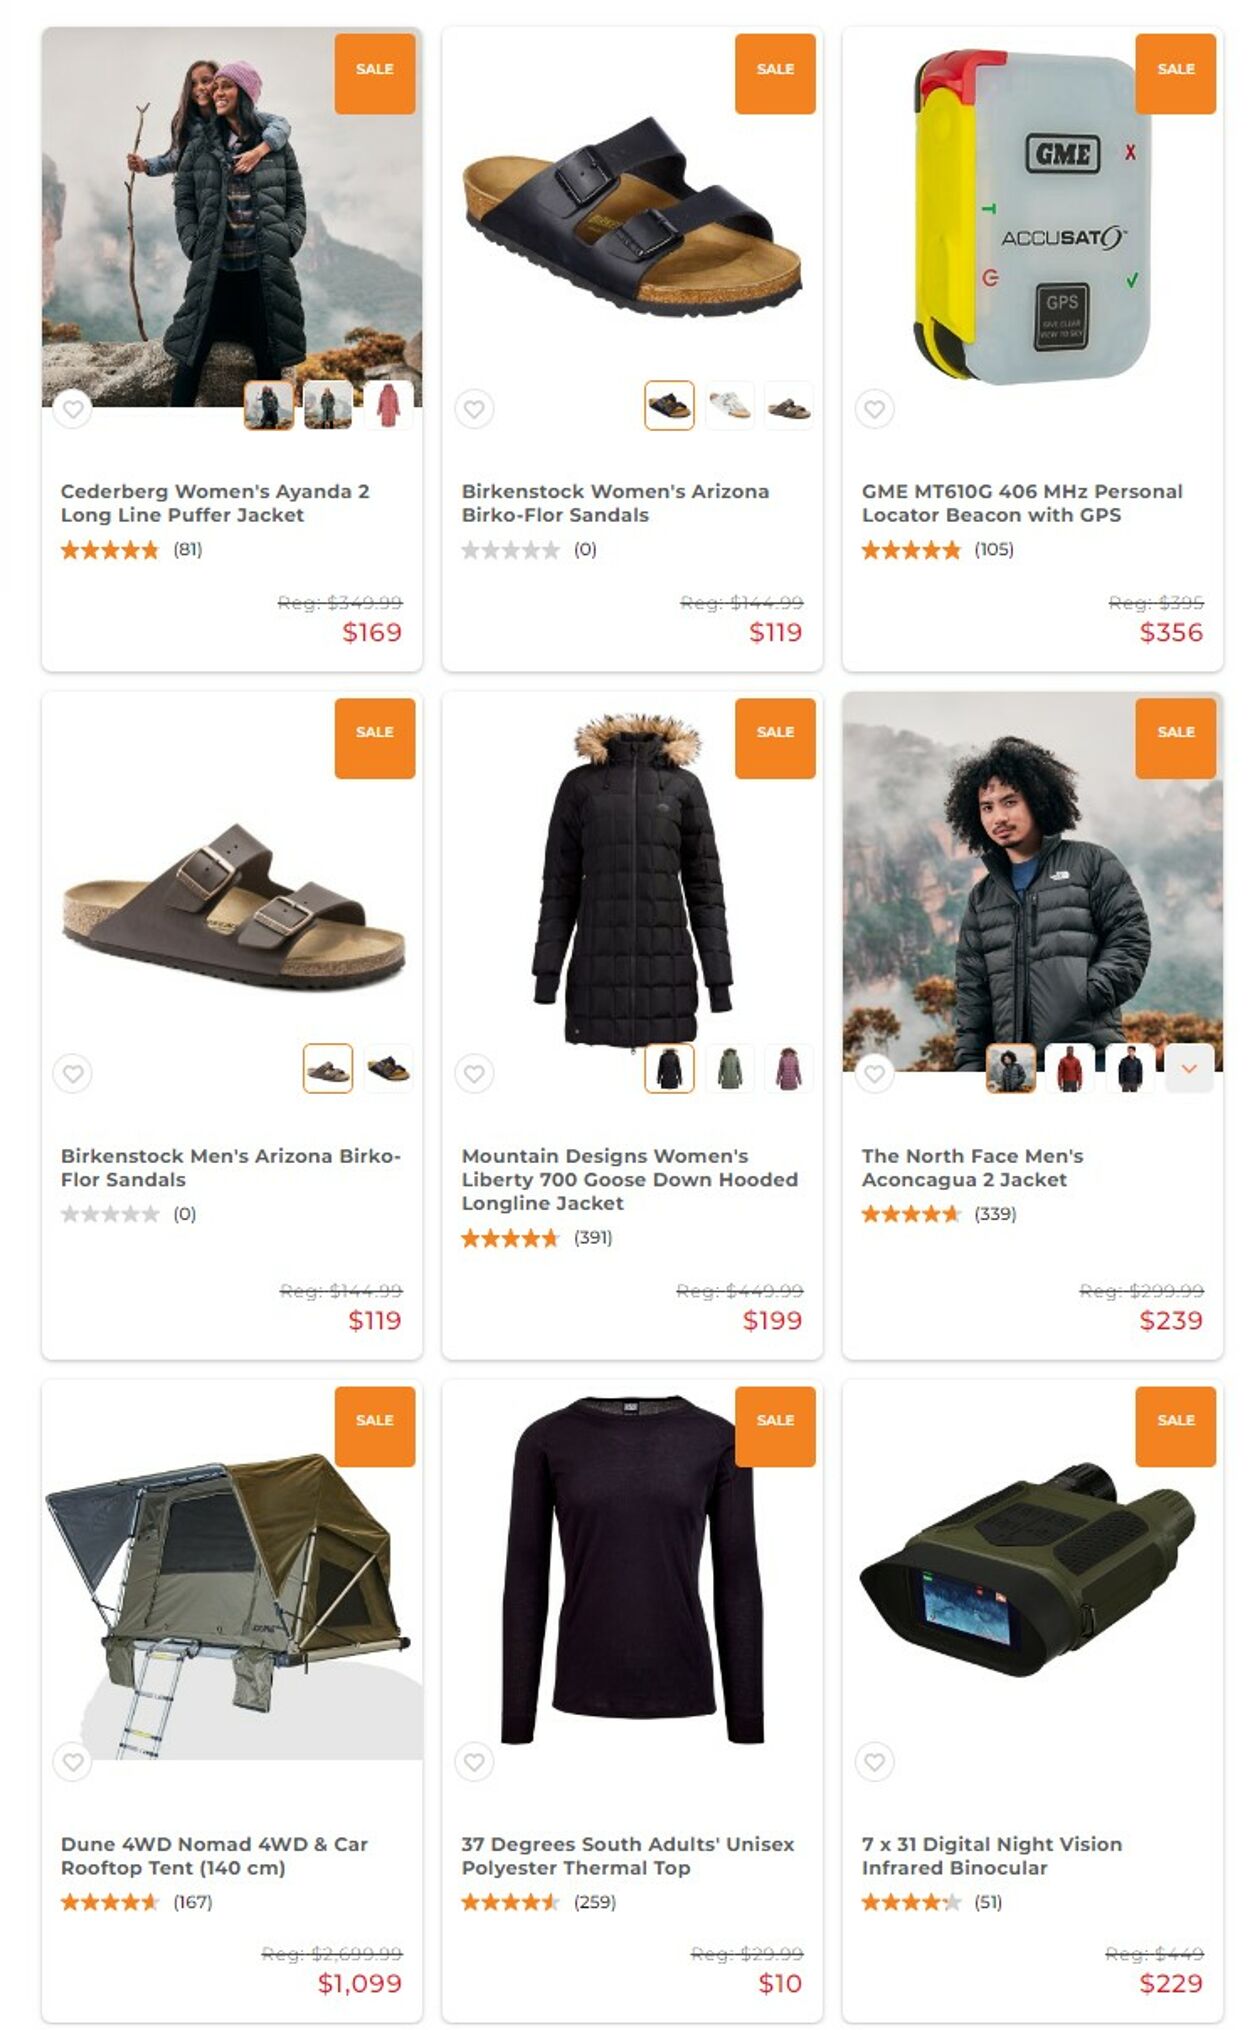Choose white Birkenstock Women's sandal variant

point(729,405)
